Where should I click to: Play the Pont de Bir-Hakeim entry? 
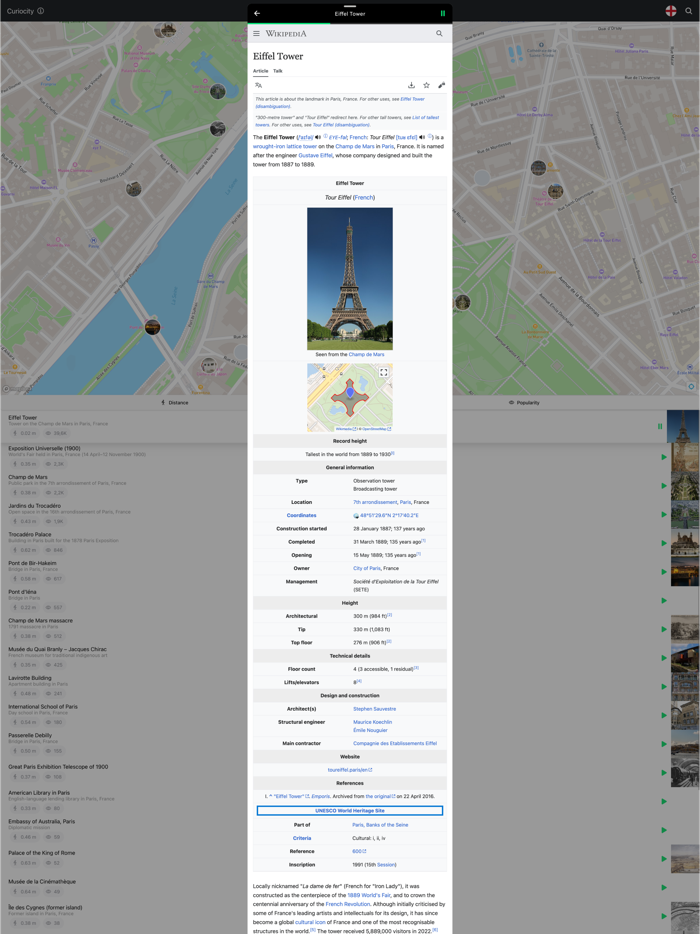point(664,572)
